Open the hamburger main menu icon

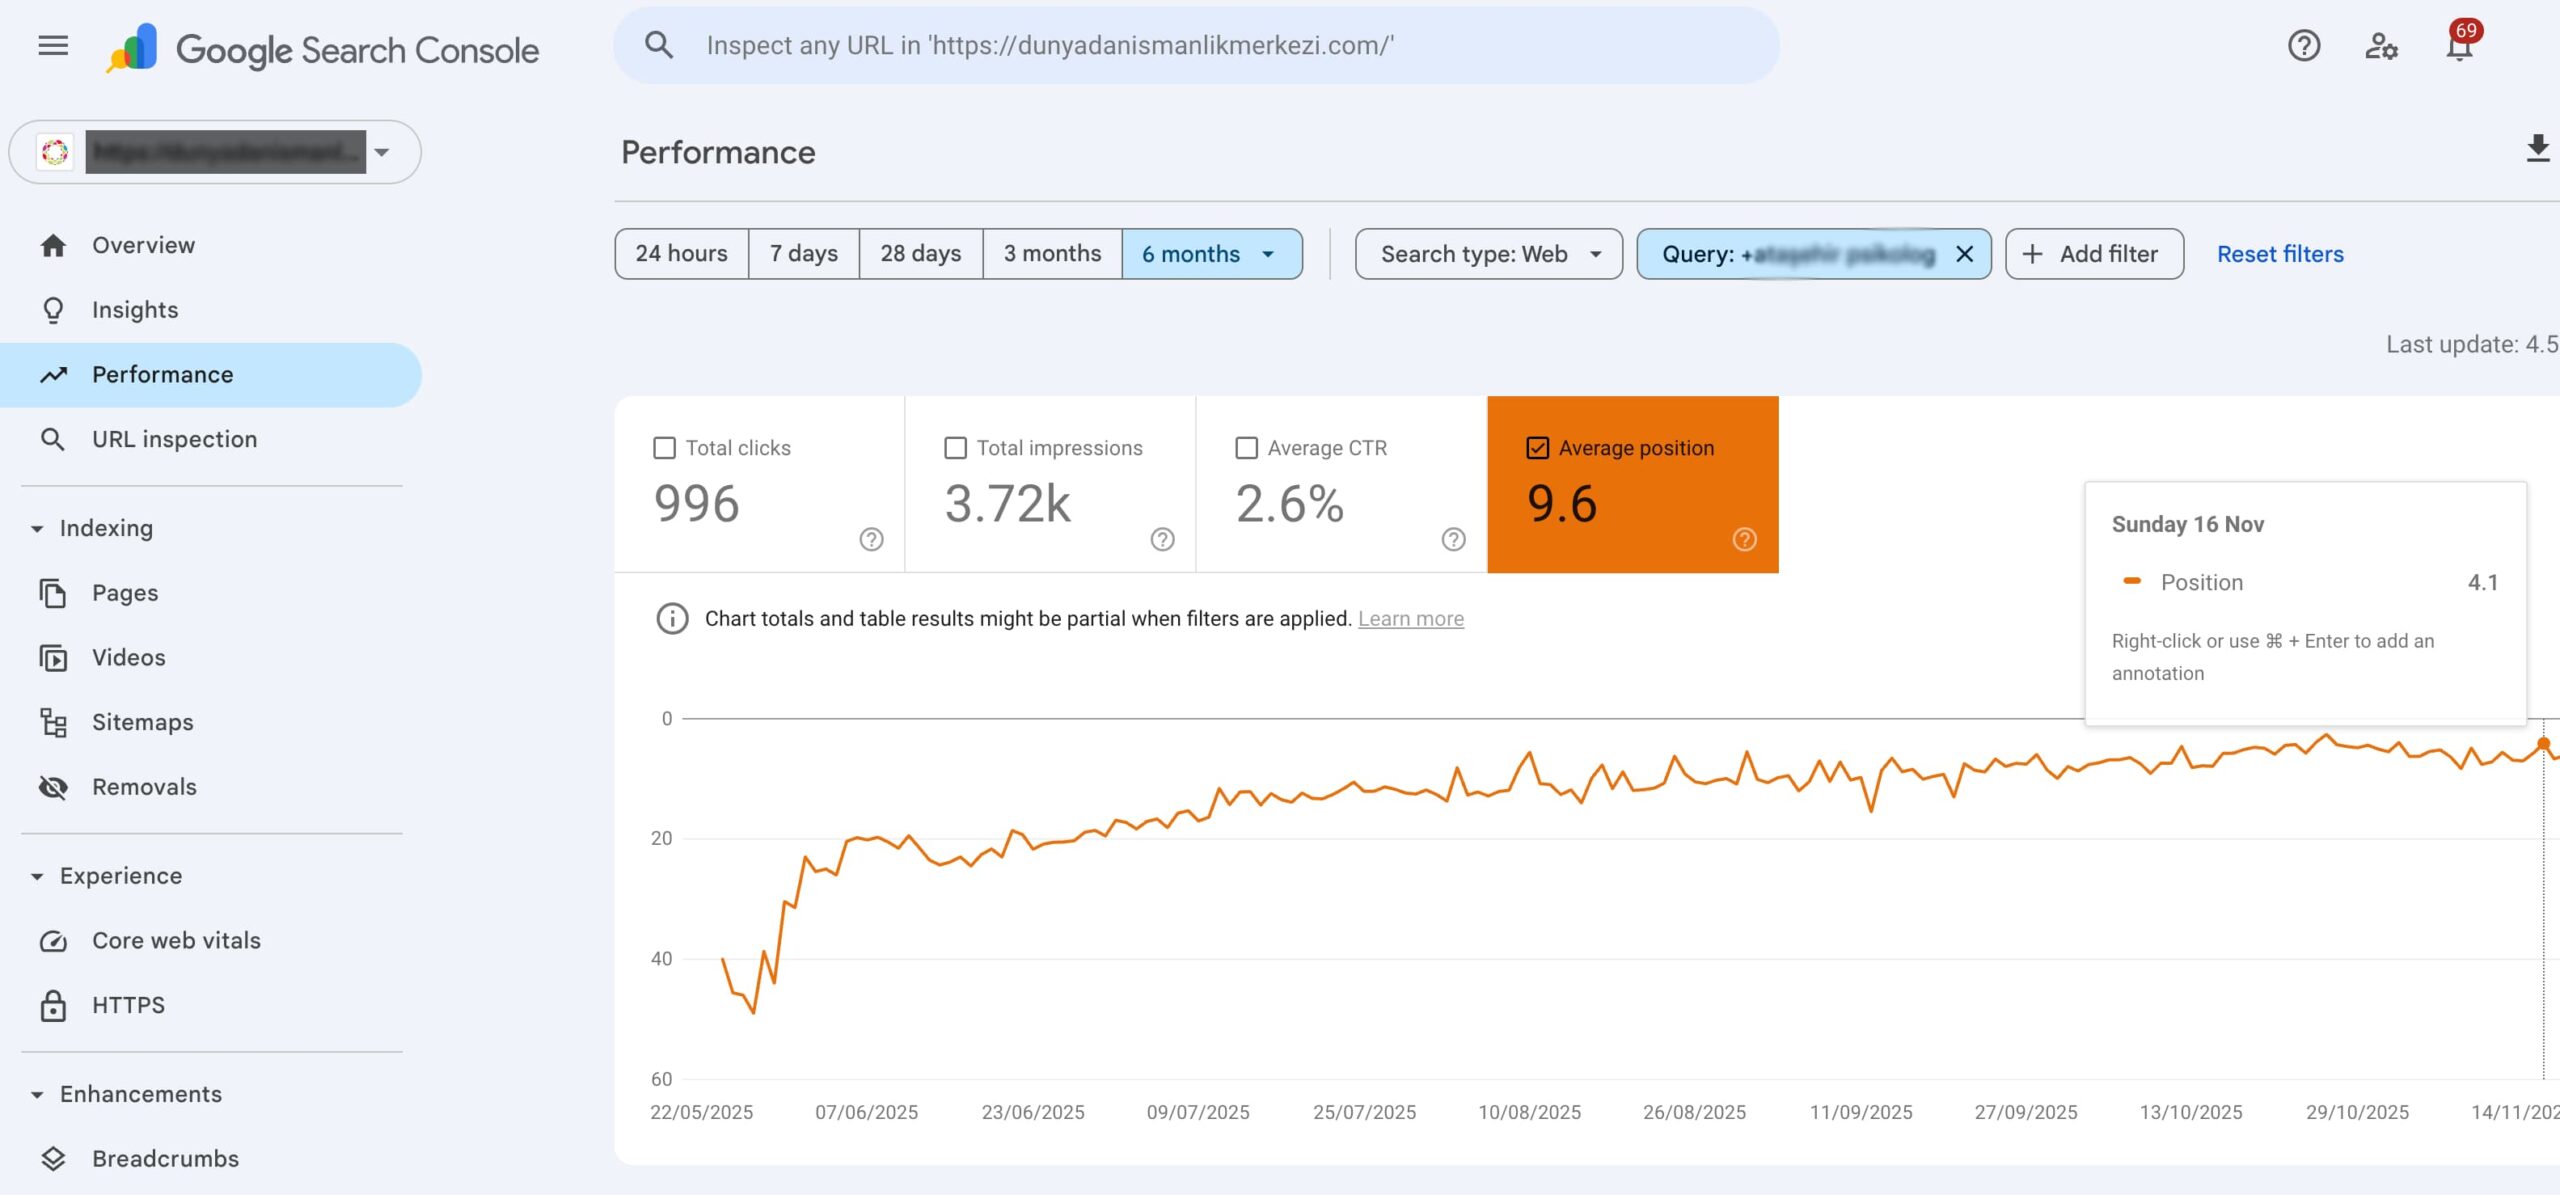click(53, 46)
